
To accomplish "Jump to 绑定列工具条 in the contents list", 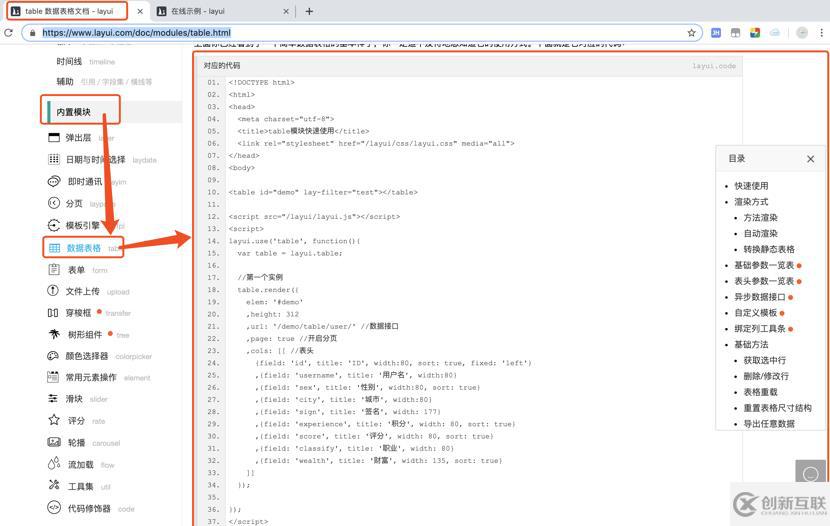I will click(760, 329).
